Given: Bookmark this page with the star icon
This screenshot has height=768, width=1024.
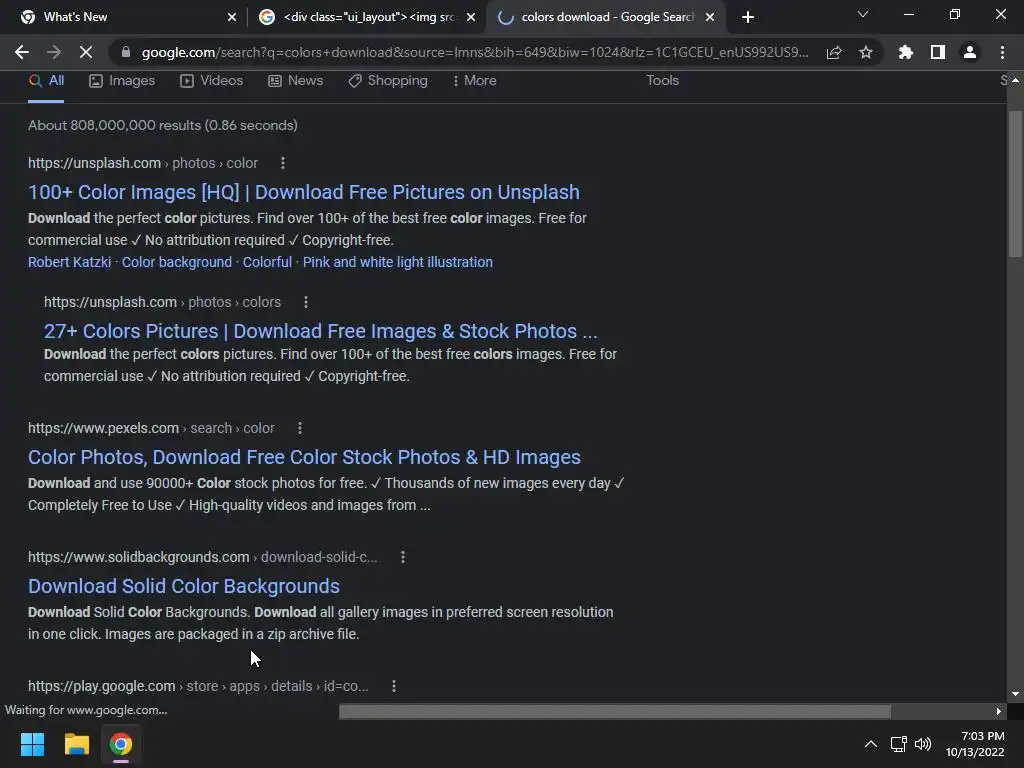Looking at the screenshot, I should 866,52.
